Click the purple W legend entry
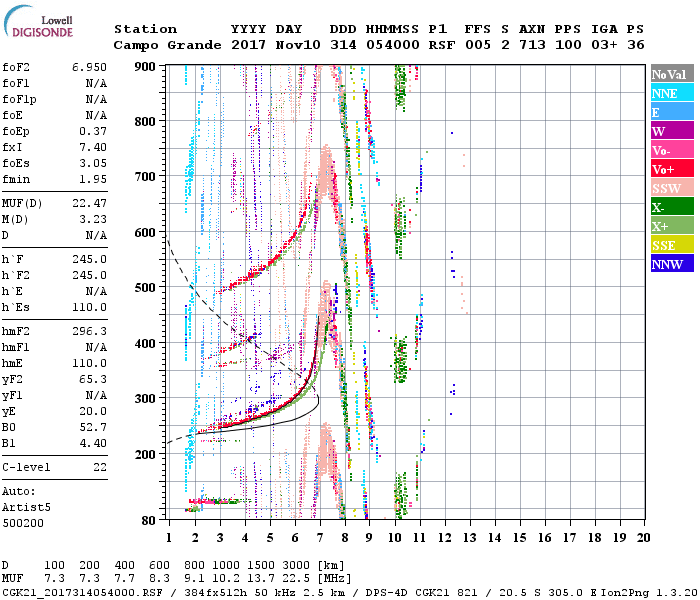Image resolution: width=700 pixels, height=600 pixels. click(x=671, y=131)
